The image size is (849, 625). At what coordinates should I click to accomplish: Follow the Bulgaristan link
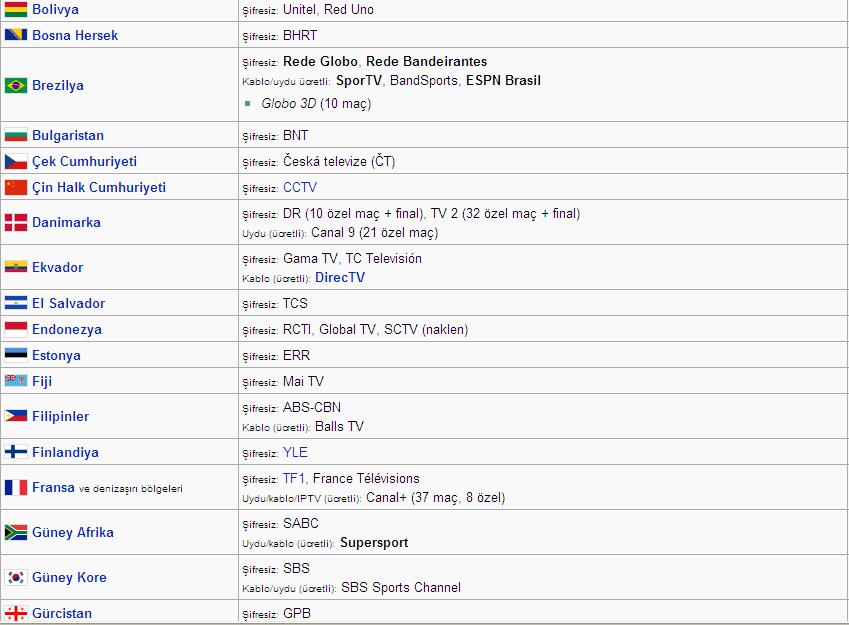[x=68, y=135]
